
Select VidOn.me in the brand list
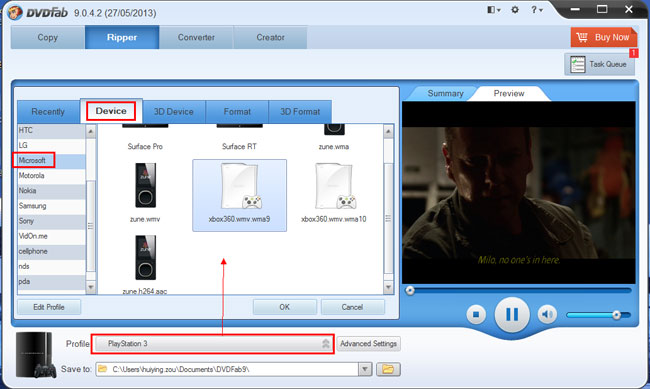pyautogui.click(x=51, y=236)
